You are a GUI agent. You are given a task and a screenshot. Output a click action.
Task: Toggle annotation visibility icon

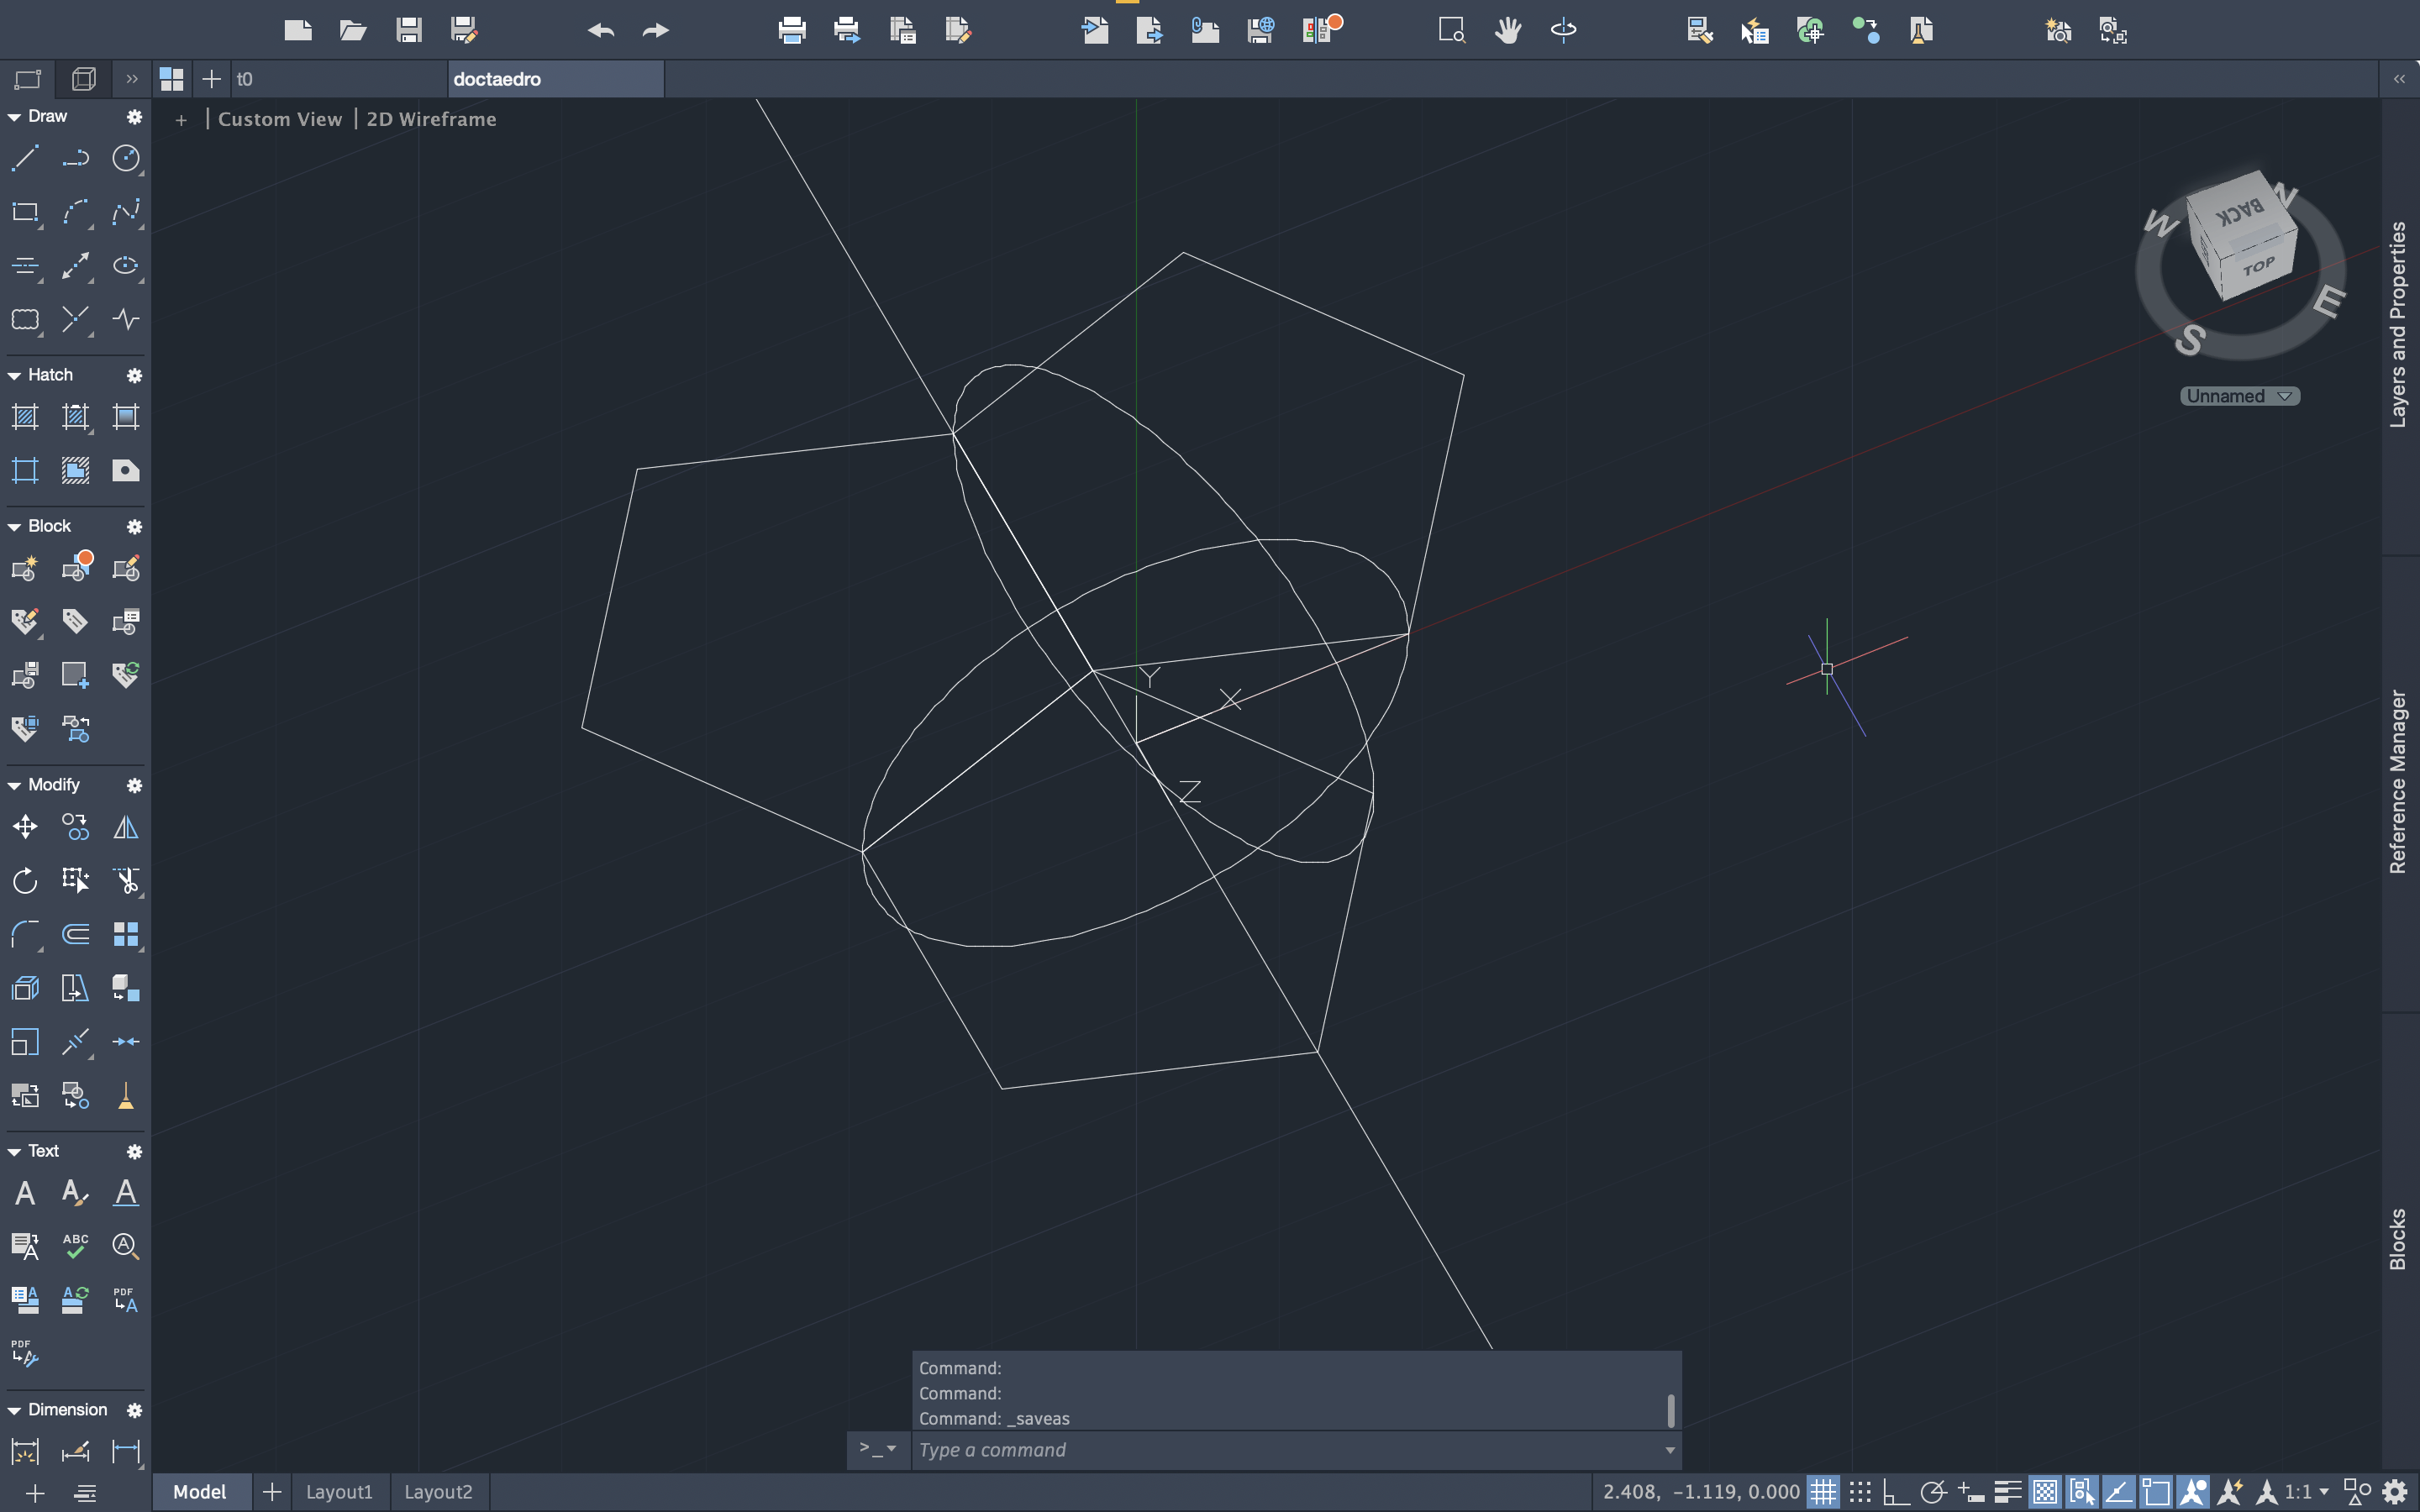(2193, 1492)
